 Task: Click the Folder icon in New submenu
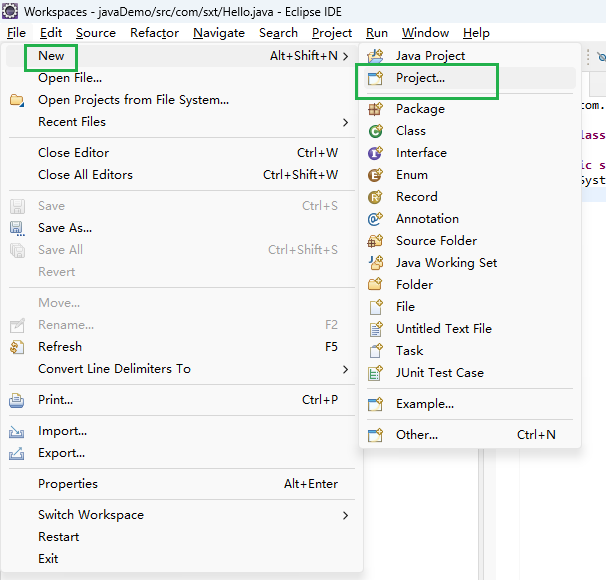pyautogui.click(x=375, y=285)
